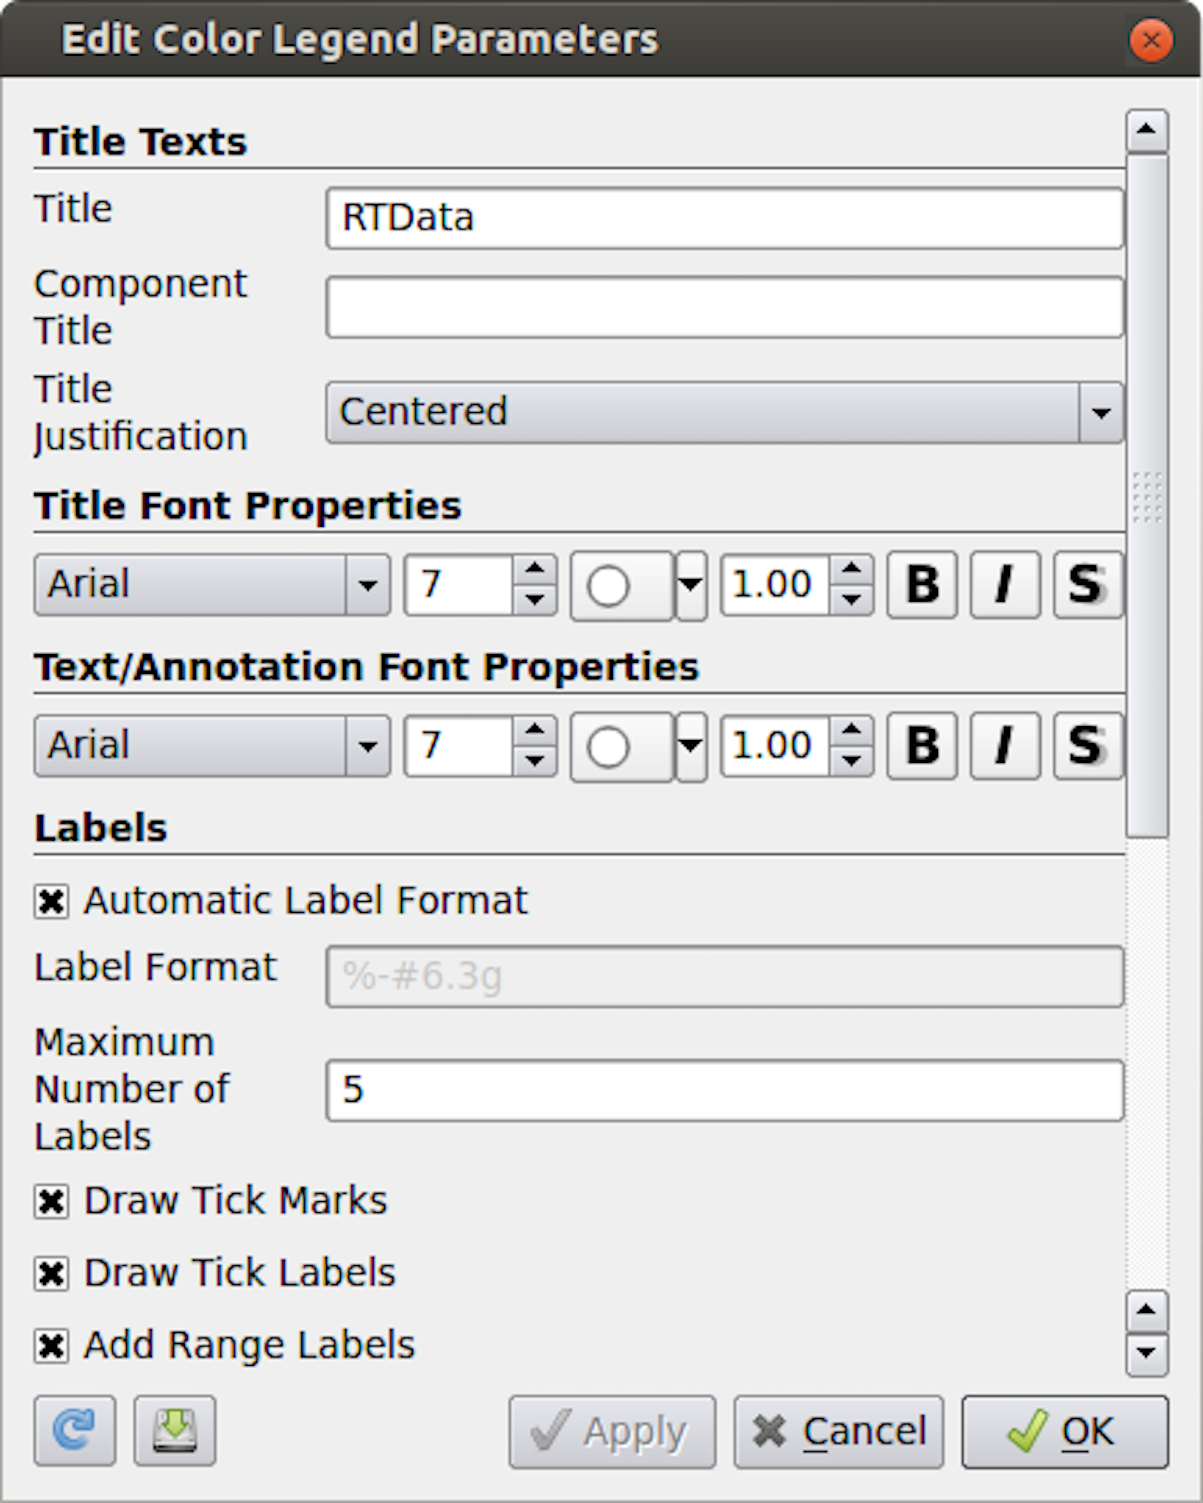
Task: Open the title font family Arial dropdown
Action: (x=211, y=585)
